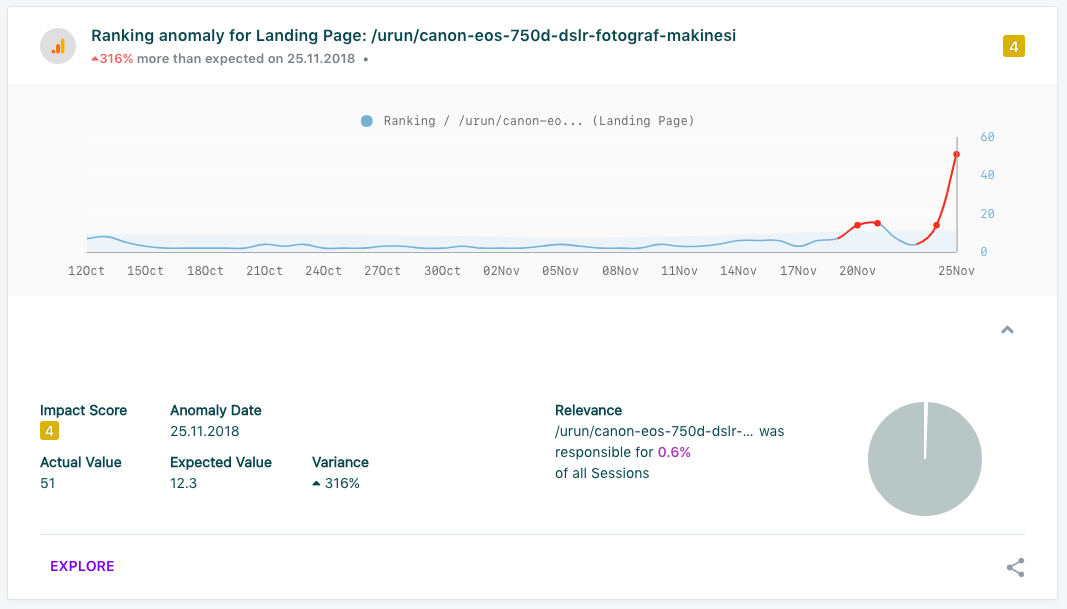Click the 12Oct axis label
The height and width of the screenshot is (609, 1067).
click(86, 271)
